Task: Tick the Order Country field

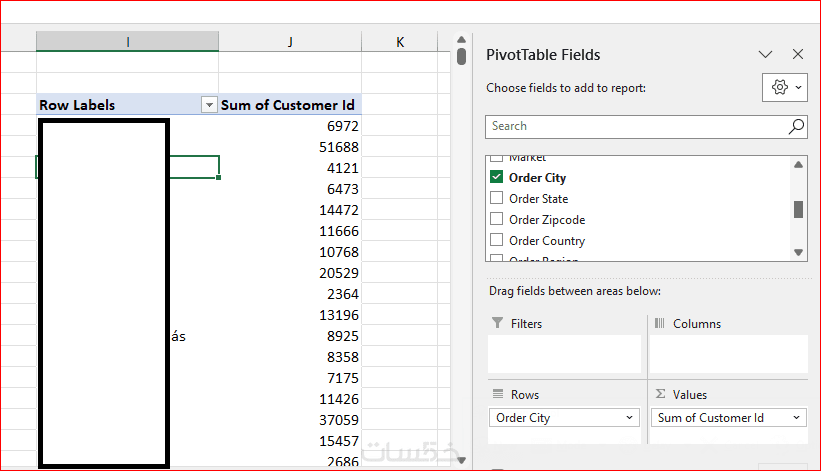Action: (497, 241)
